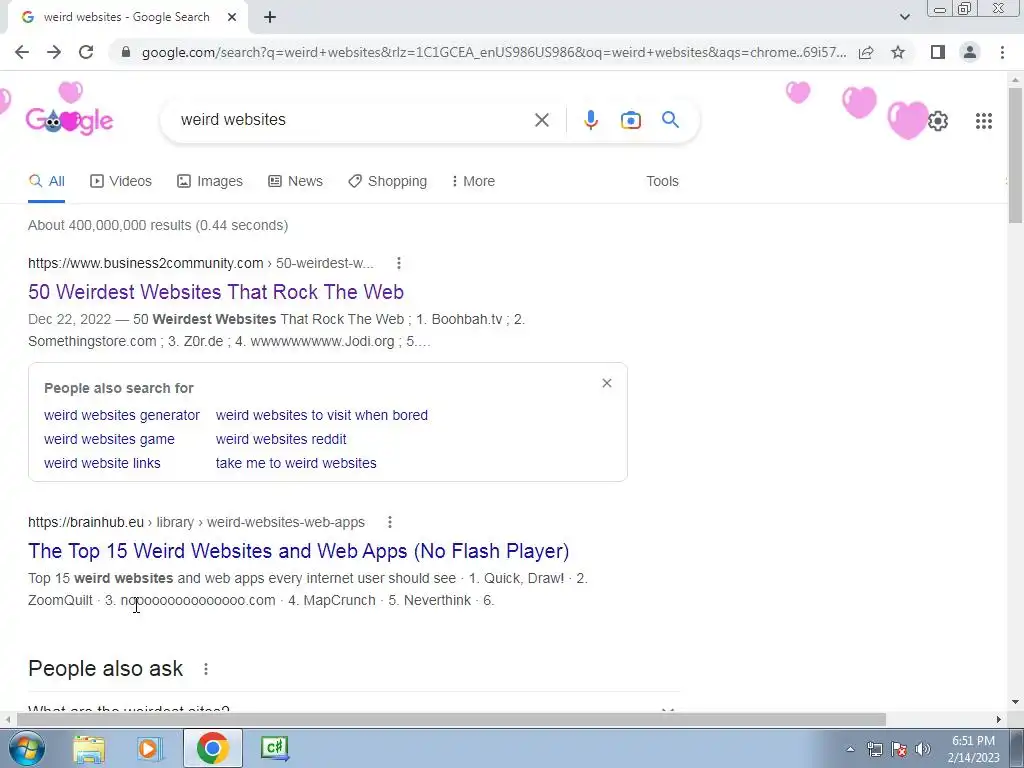Switch to Images results
Viewport: 1024px width, 768px height.
(210, 182)
